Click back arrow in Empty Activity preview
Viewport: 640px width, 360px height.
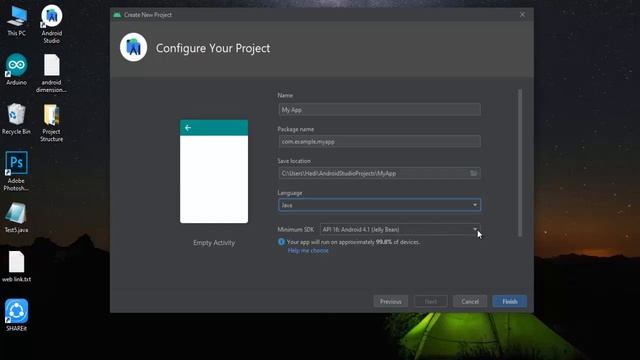click(x=188, y=128)
